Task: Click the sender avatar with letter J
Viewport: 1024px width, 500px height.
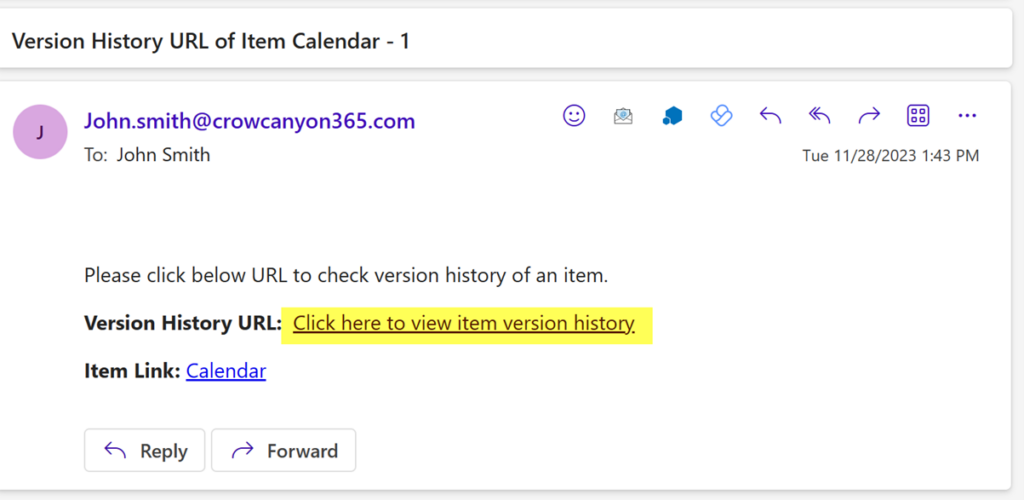Action: click(x=40, y=132)
